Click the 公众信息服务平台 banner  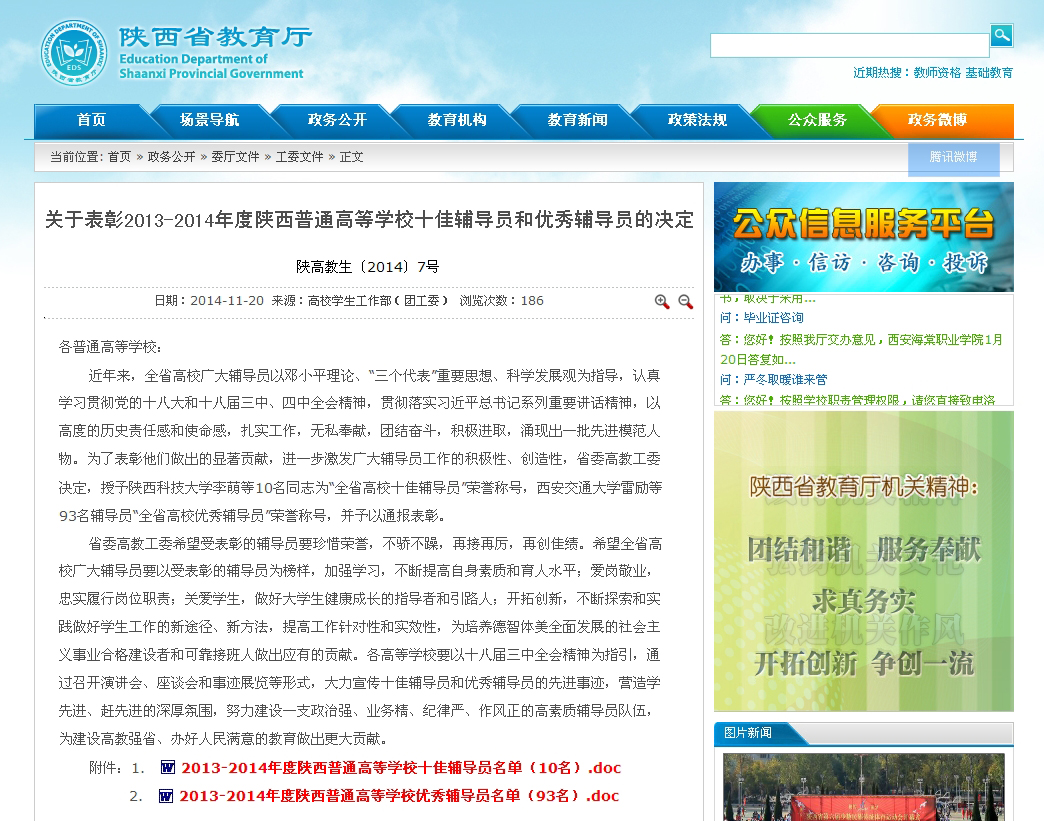click(x=863, y=237)
